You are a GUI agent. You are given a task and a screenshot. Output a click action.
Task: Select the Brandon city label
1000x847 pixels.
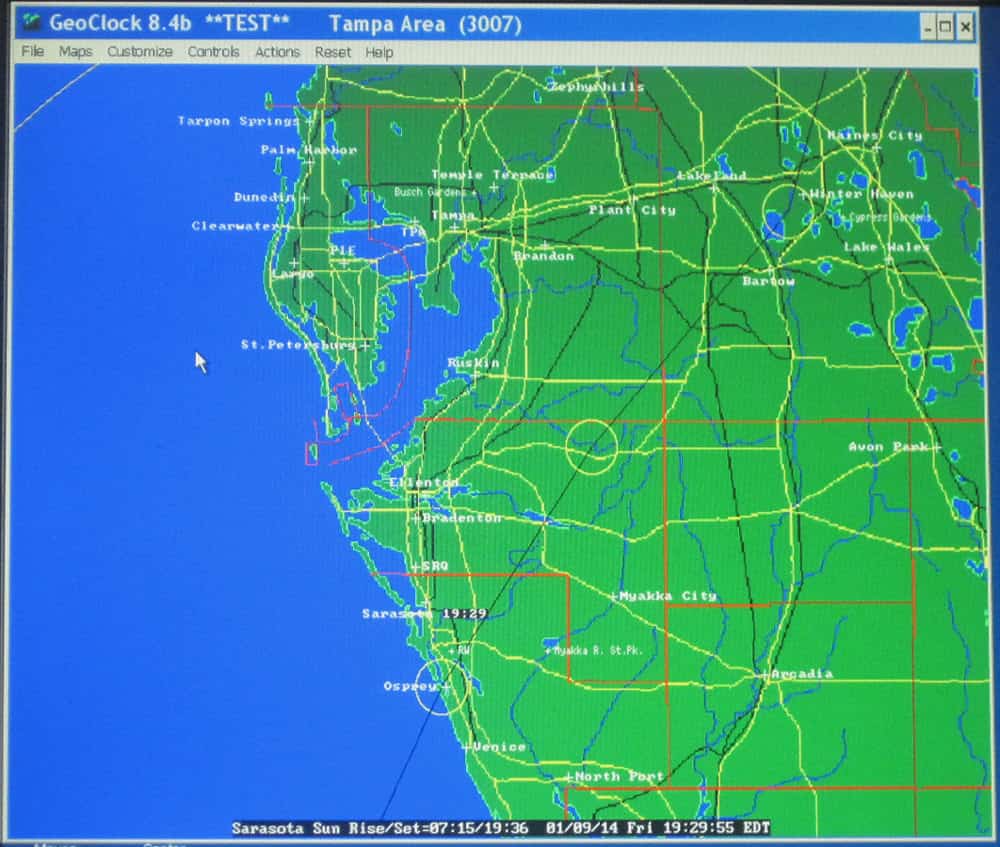[x=544, y=256]
